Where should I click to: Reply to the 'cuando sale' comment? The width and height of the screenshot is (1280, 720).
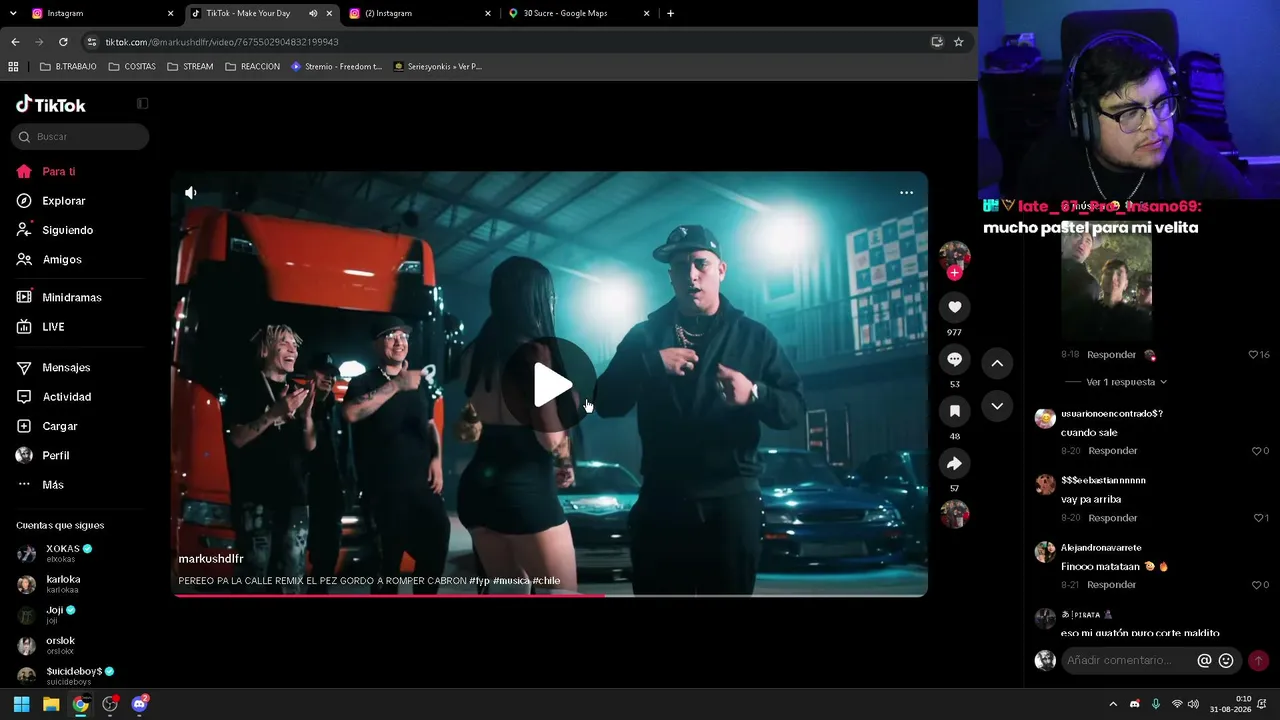[1113, 451]
